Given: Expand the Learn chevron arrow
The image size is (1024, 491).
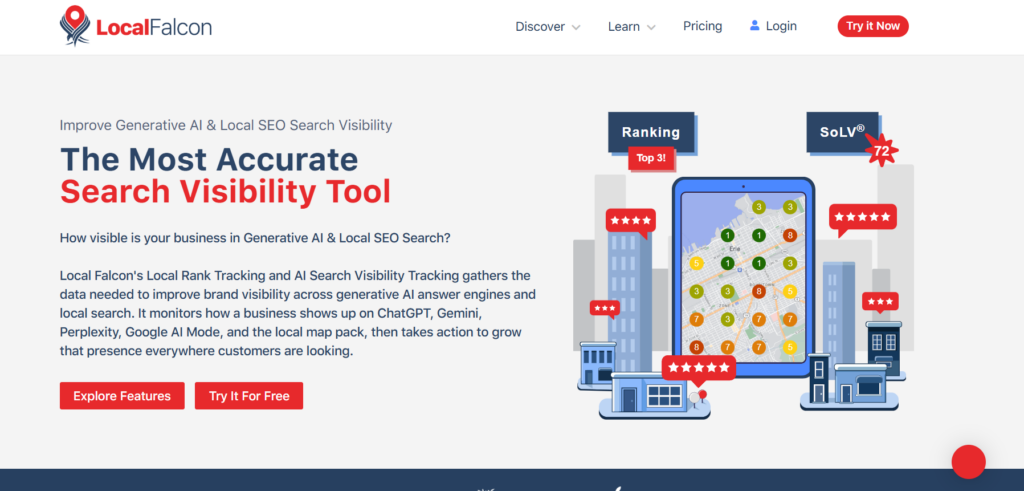Looking at the screenshot, I should point(651,27).
